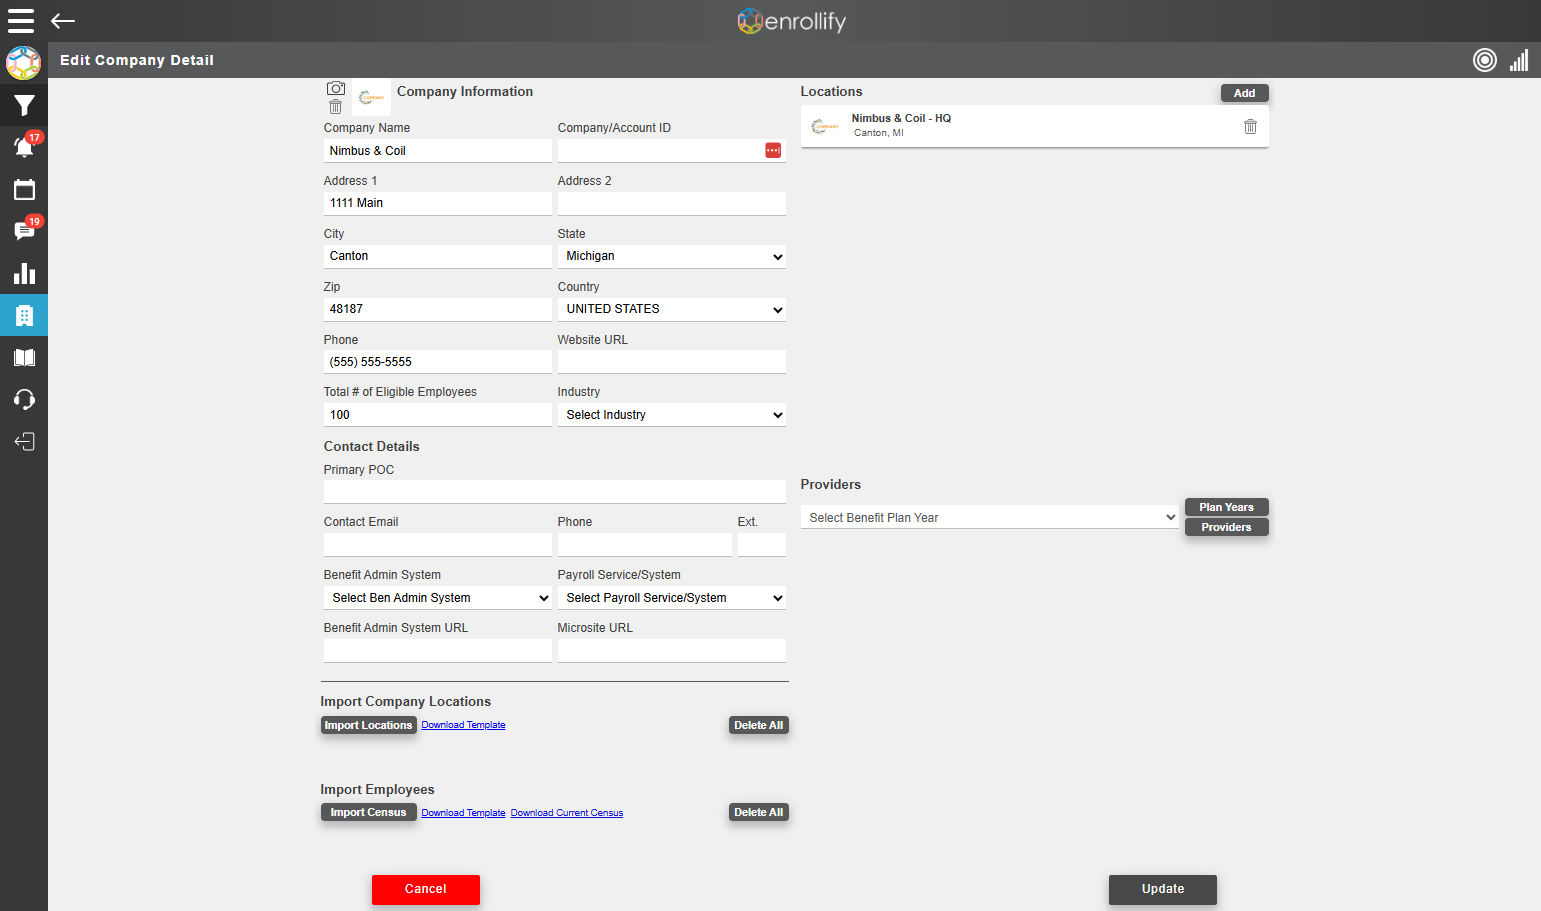Select the companies building sidebar icon
The width and height of the screenshot is (1541, 911).
point(24,316)
